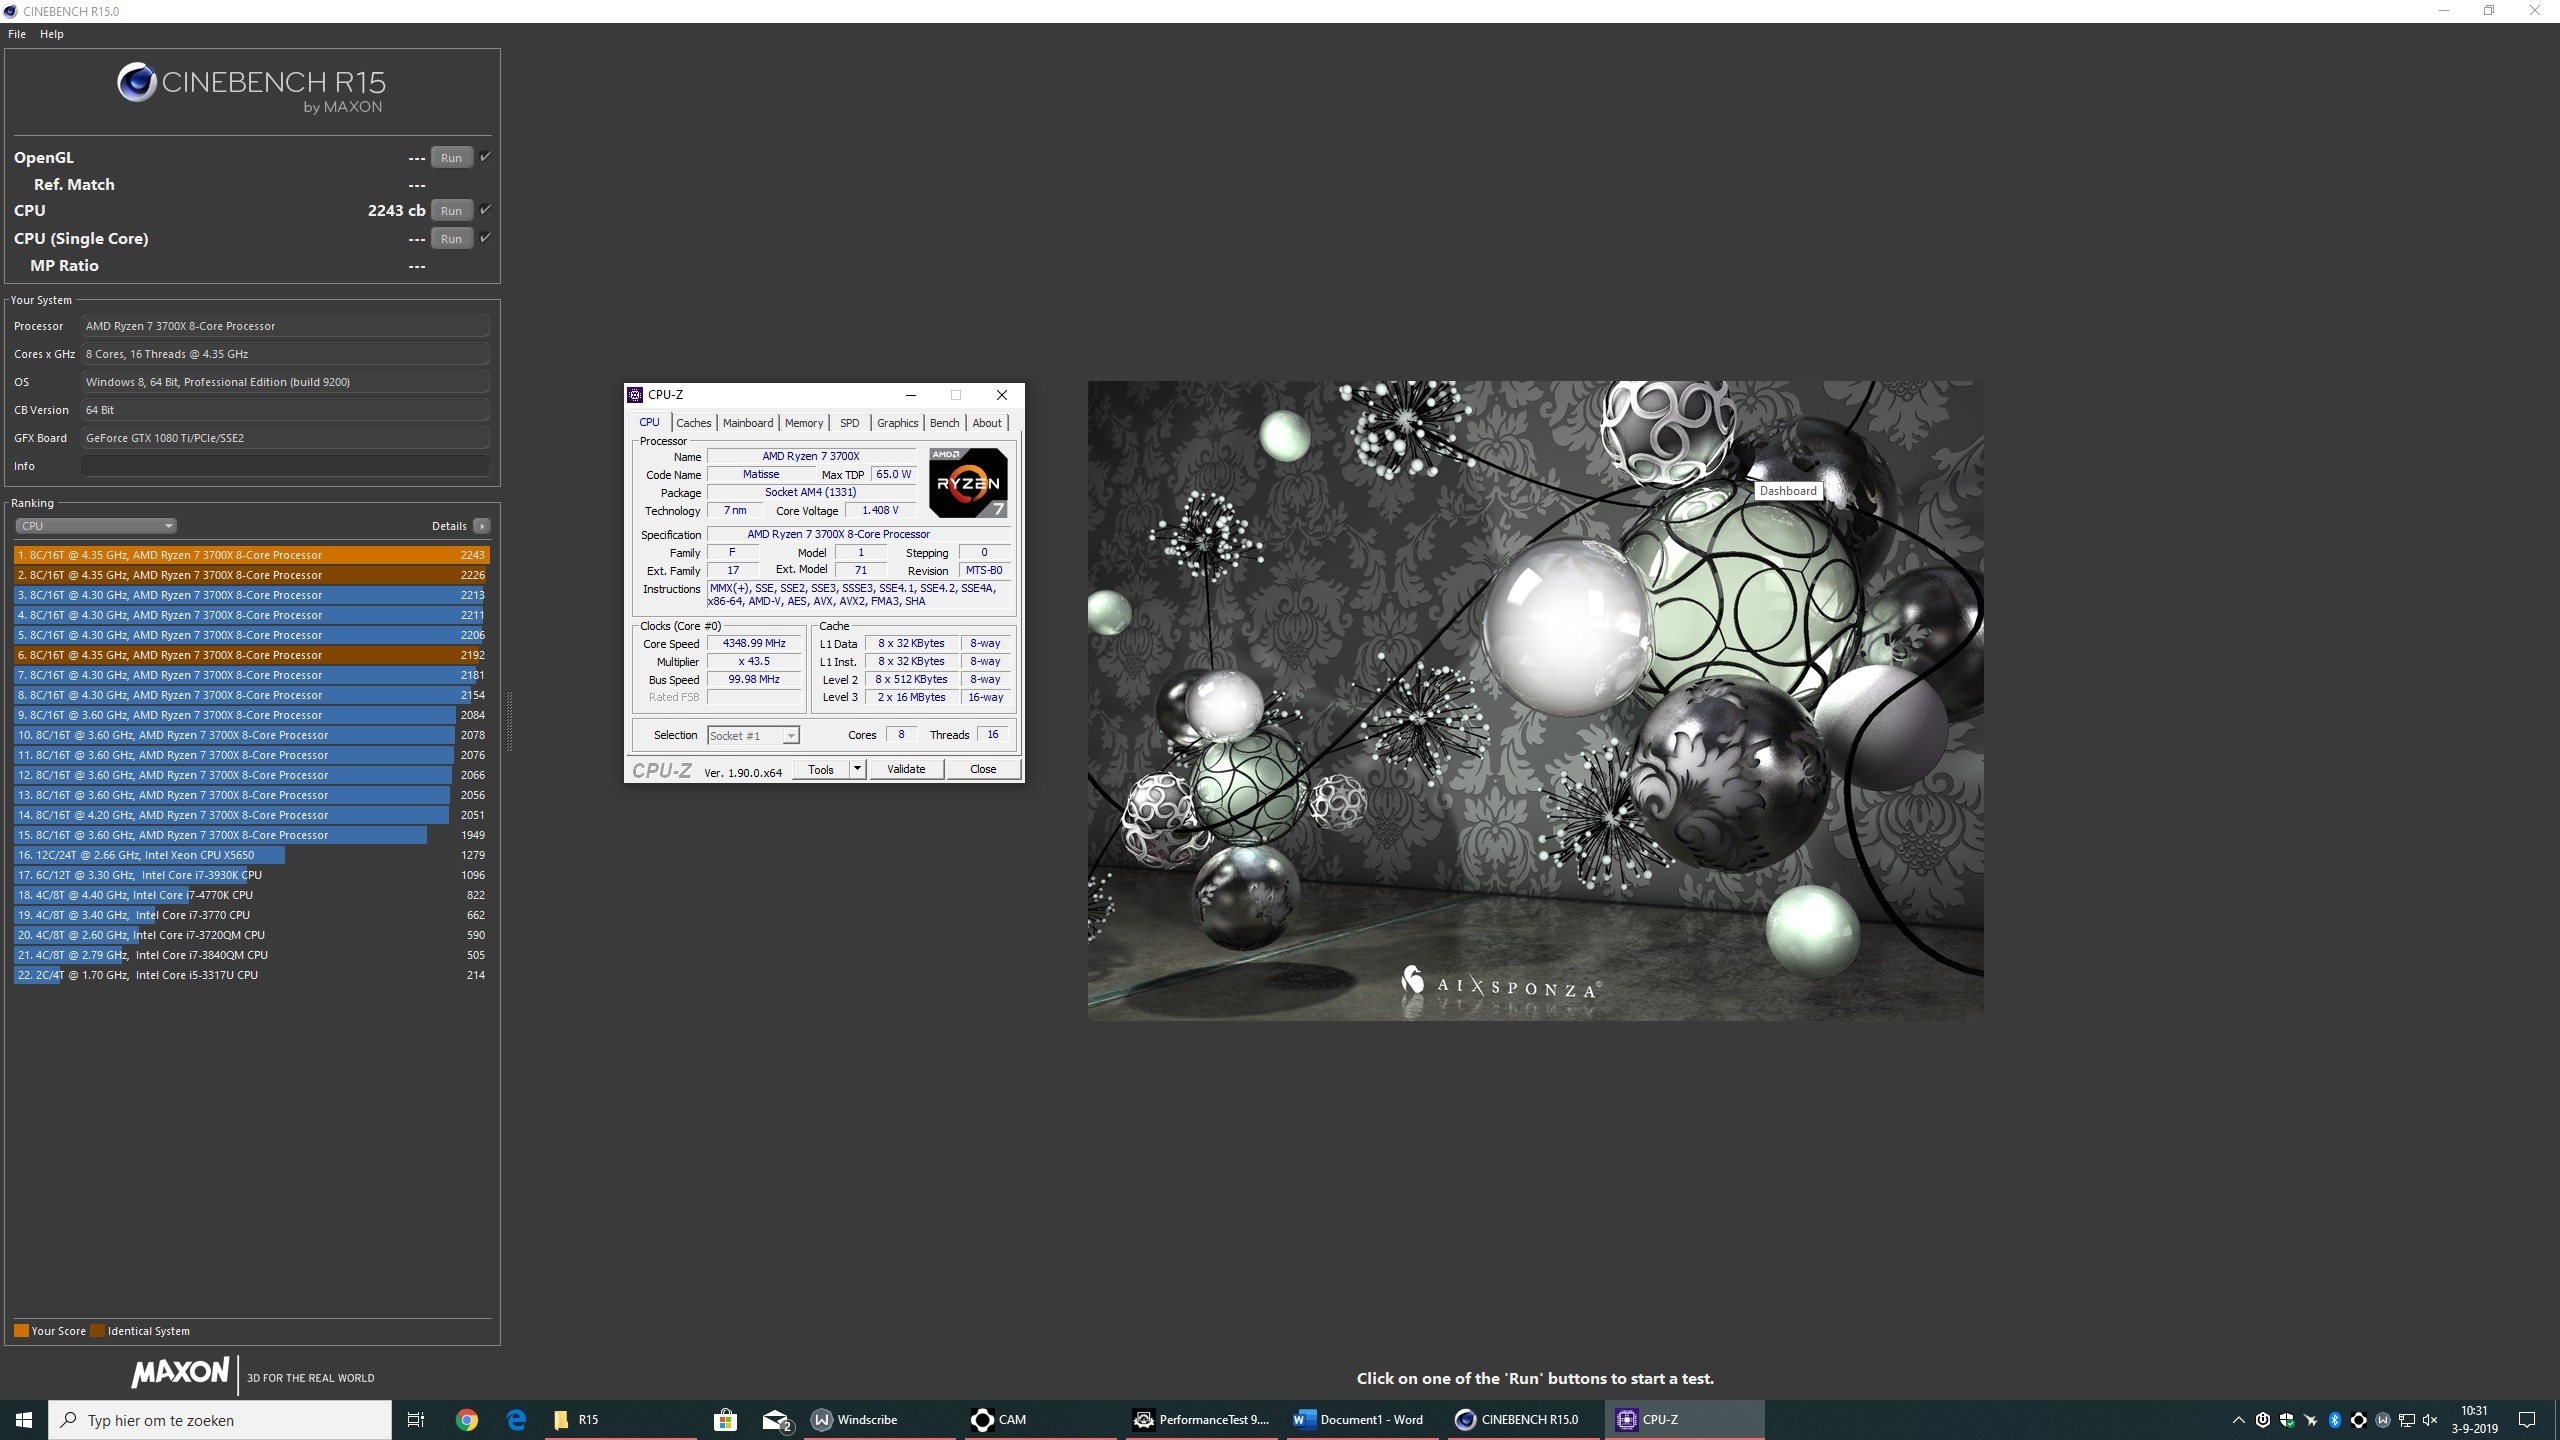Select ranking row 1 scoring 2243
The width and height of the screenshot is (2560, 1440).
tap(252, 555)
